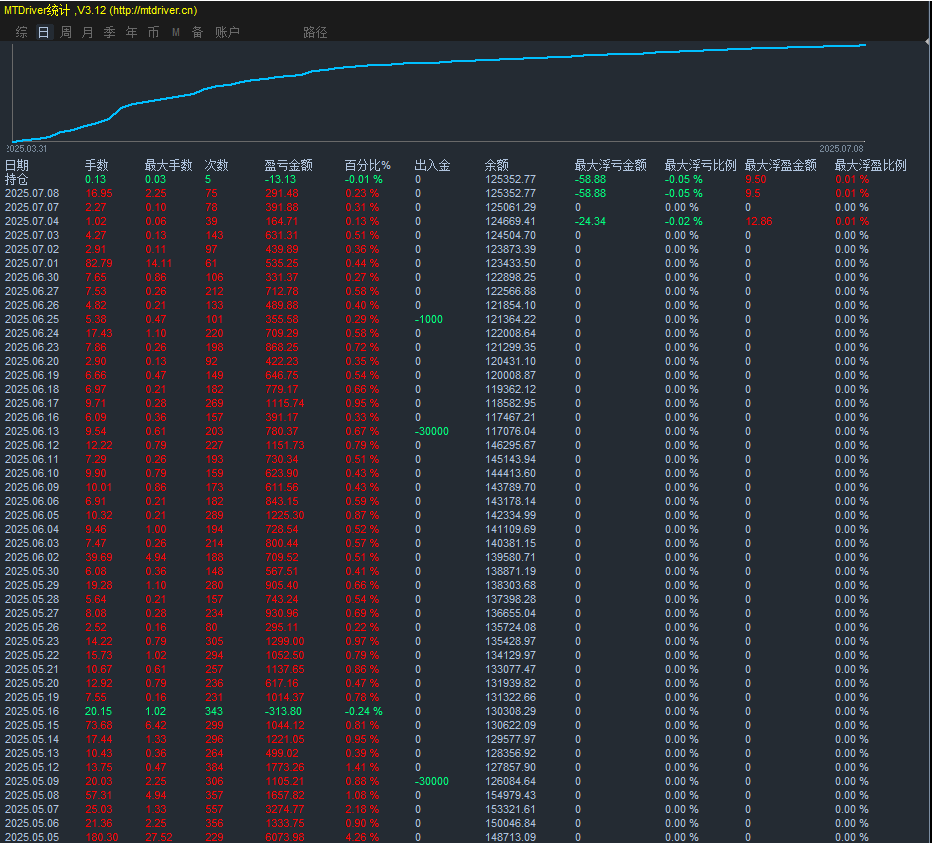Click the 手数 column header
Viewport: 932px width, 844px height.
click(x=97, y=165)
